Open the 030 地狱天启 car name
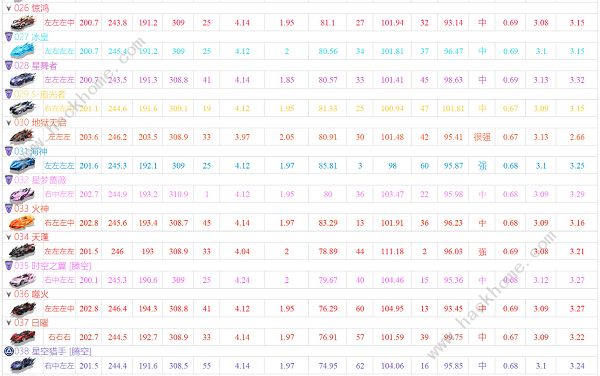Screen dimensions: 600x376 pyautogui.click(x=40, y=122)
